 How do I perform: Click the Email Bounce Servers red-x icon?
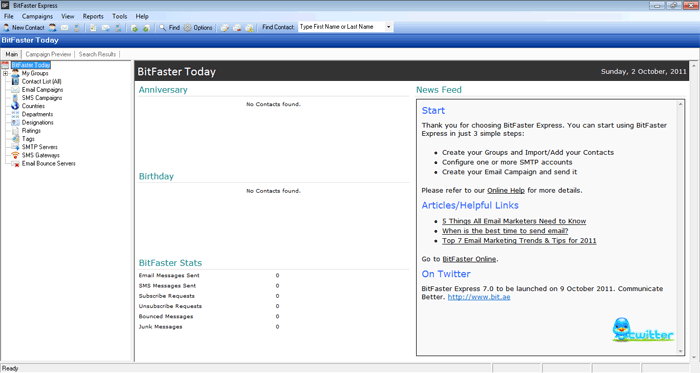click(x=15, y=164)
